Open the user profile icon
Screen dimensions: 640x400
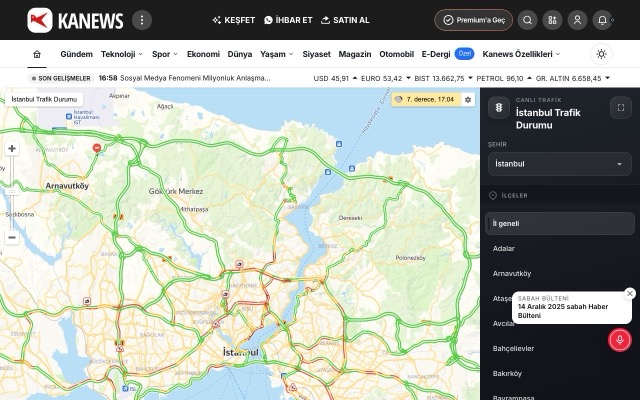coord(577,20)
